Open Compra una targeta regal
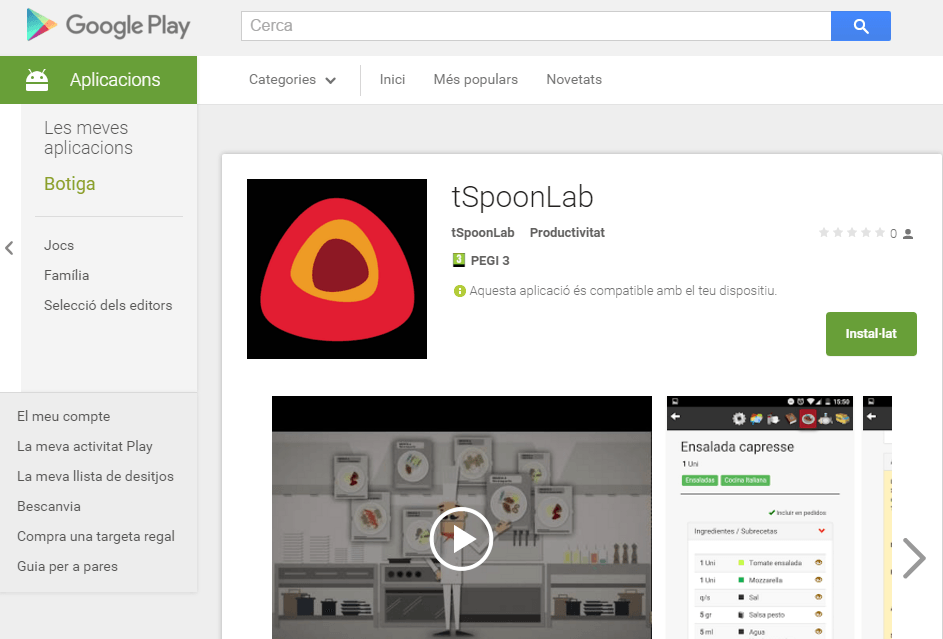Image resolution: width=943 pixels, height=639 pixels. (x=96, y=536)
